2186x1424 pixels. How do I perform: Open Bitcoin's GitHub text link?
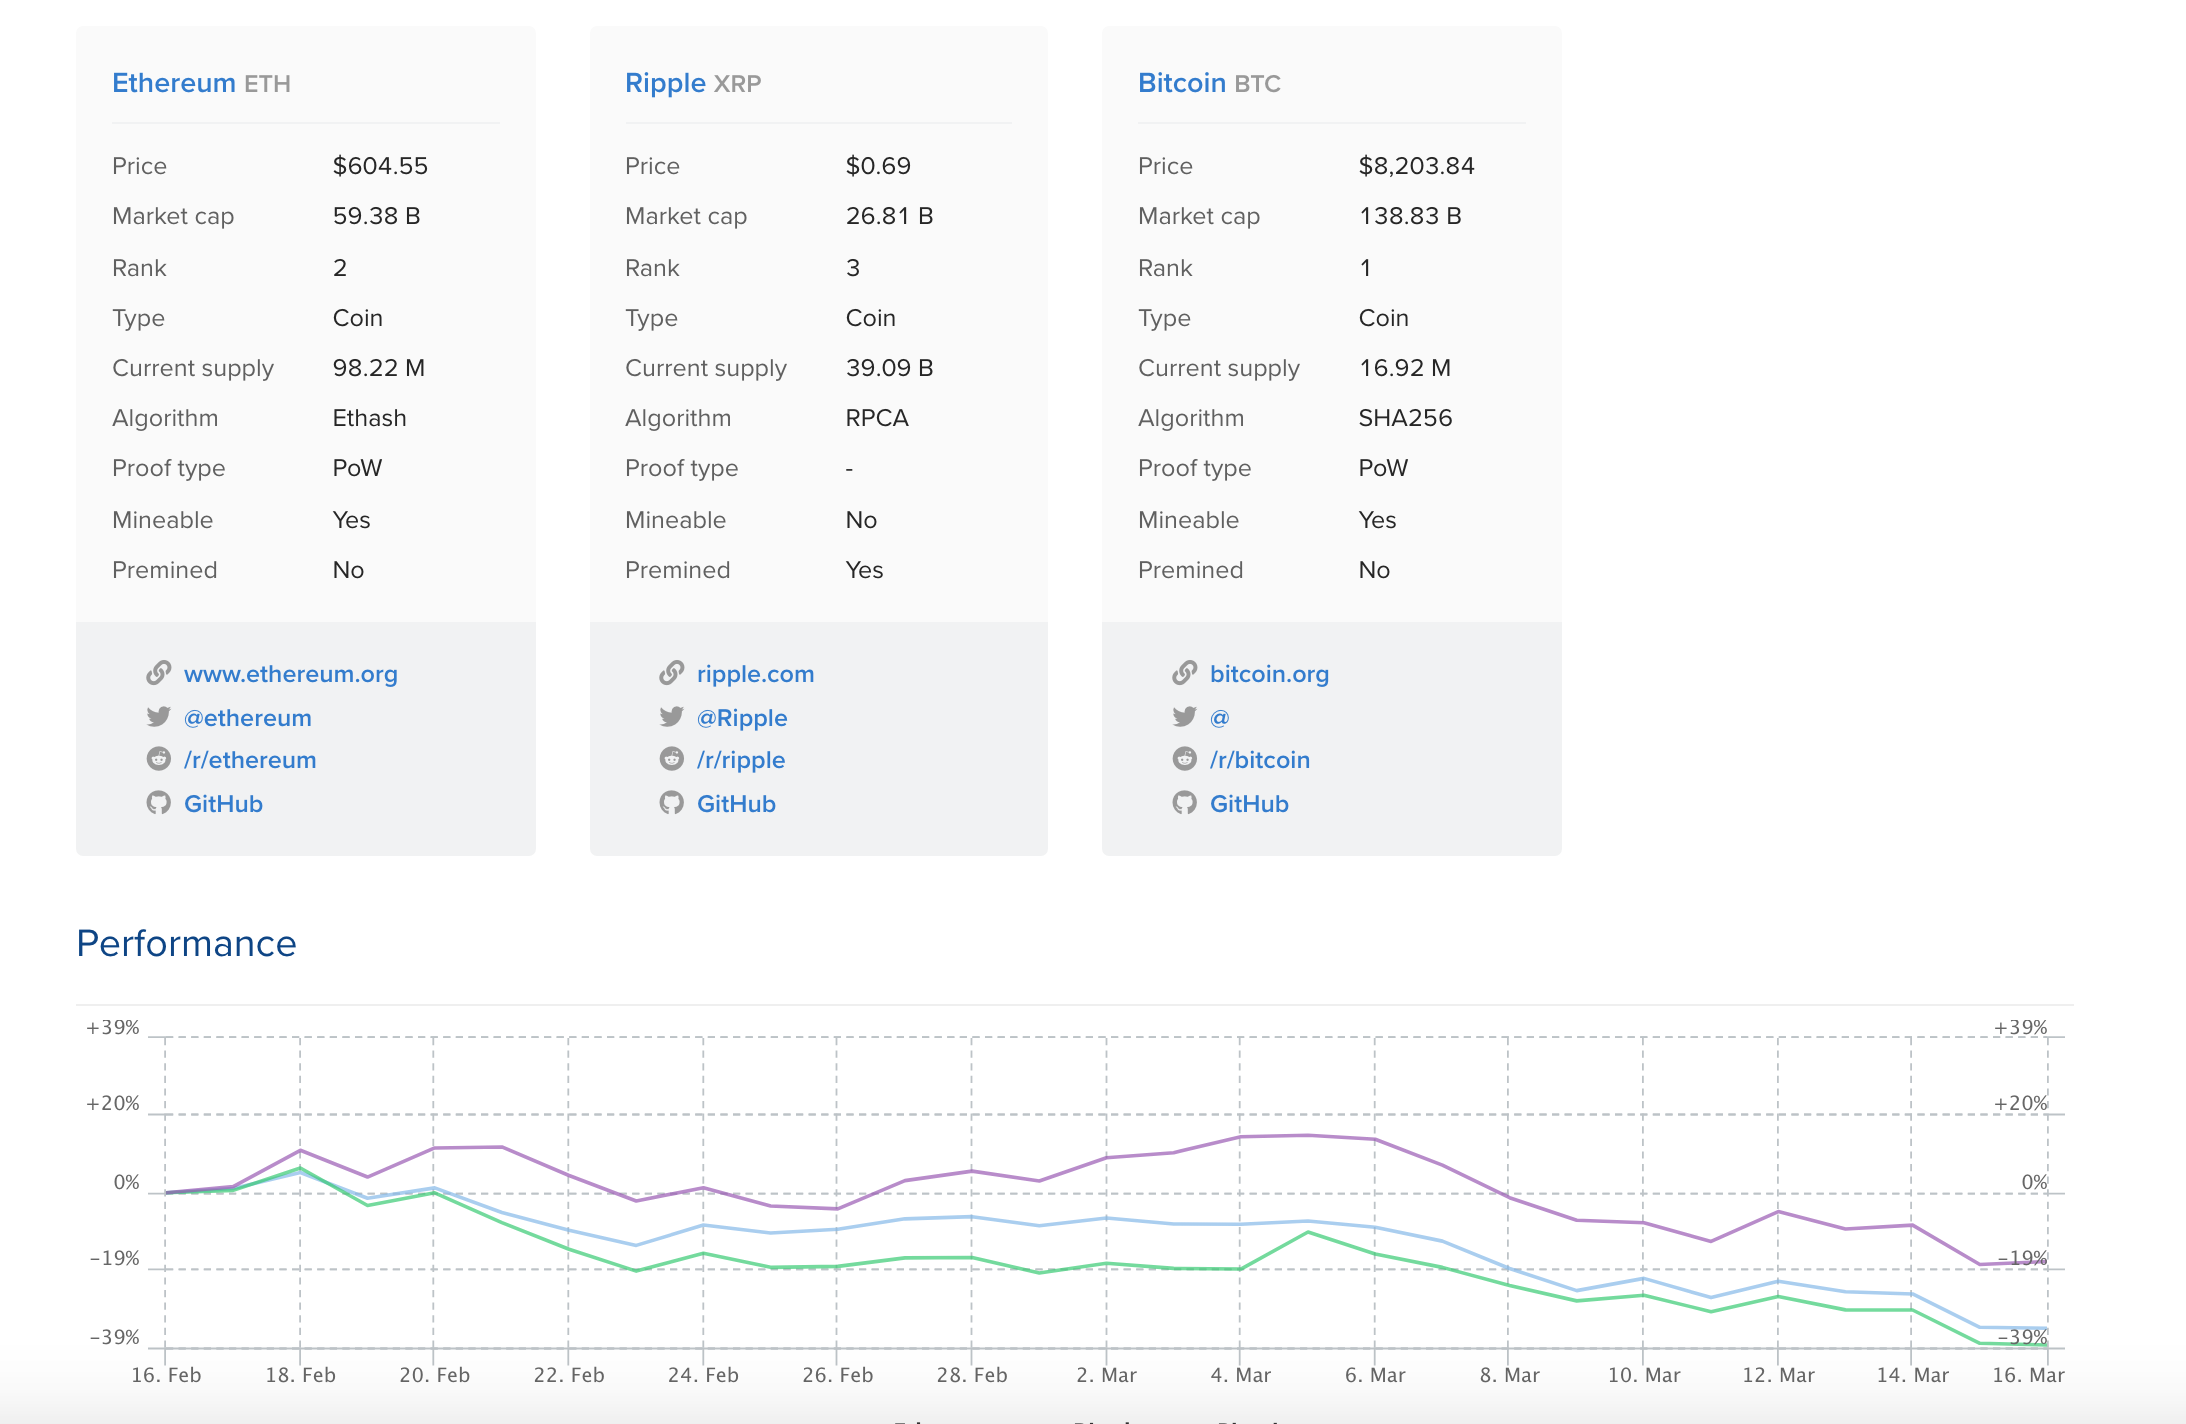[1248, 804]
